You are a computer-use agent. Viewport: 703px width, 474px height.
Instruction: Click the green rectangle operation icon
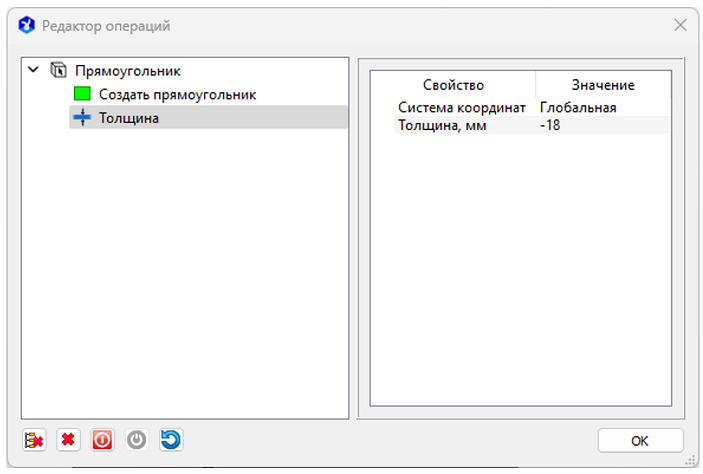82,94
